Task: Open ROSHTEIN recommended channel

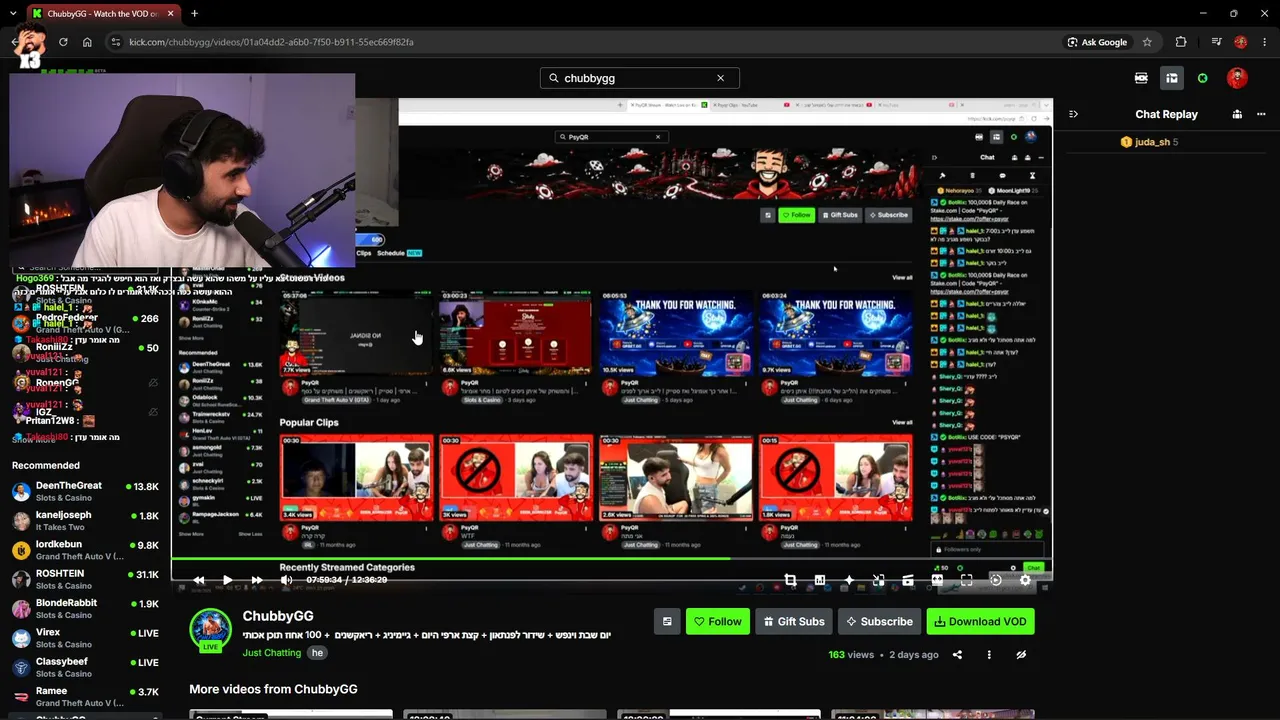Action: (x=85, y=579)
